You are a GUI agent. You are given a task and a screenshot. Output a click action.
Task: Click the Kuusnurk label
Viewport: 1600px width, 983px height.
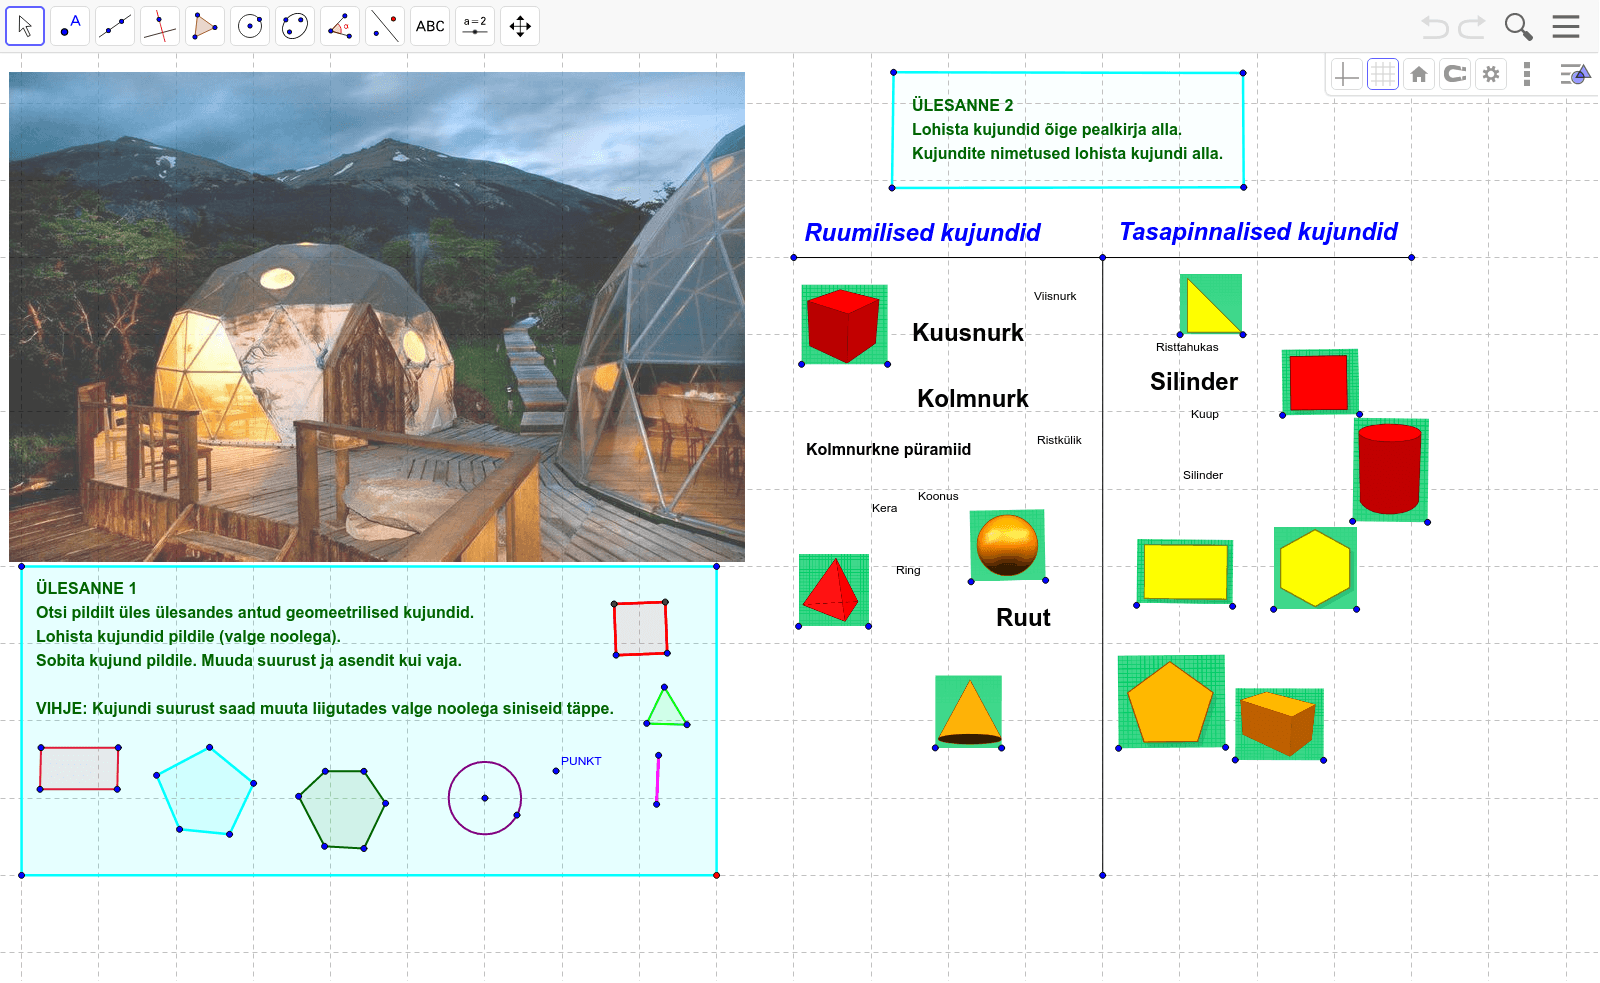[968, 333]
